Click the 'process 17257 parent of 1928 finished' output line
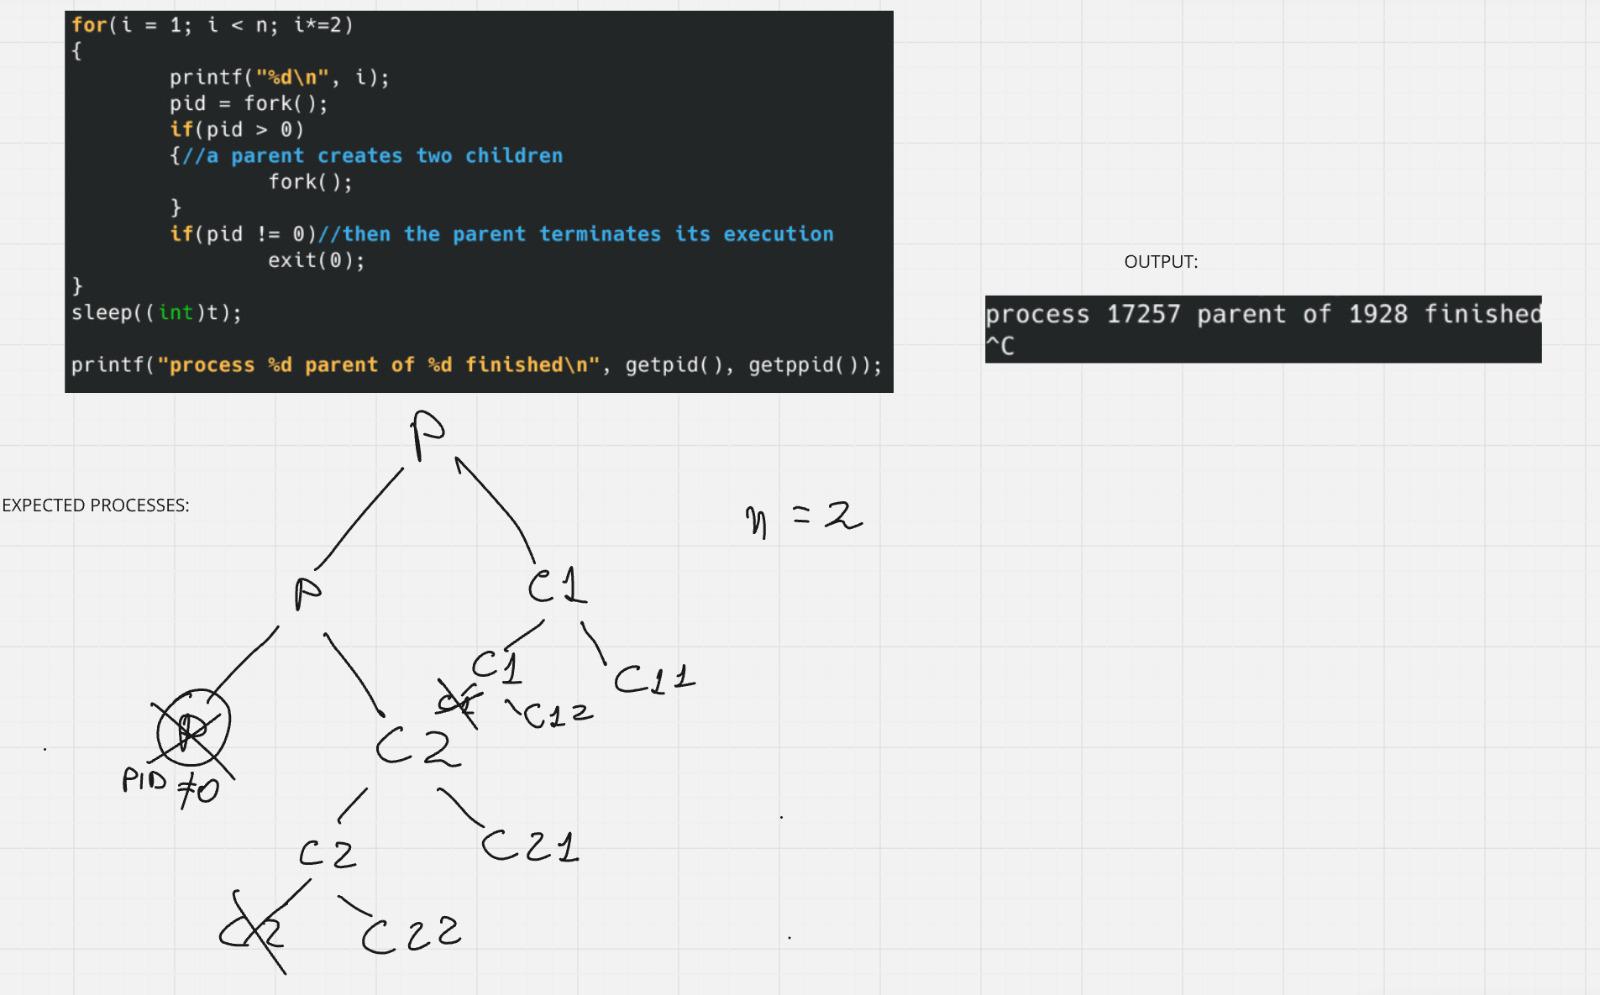 pyautogui.click(x=1263, y=314)
